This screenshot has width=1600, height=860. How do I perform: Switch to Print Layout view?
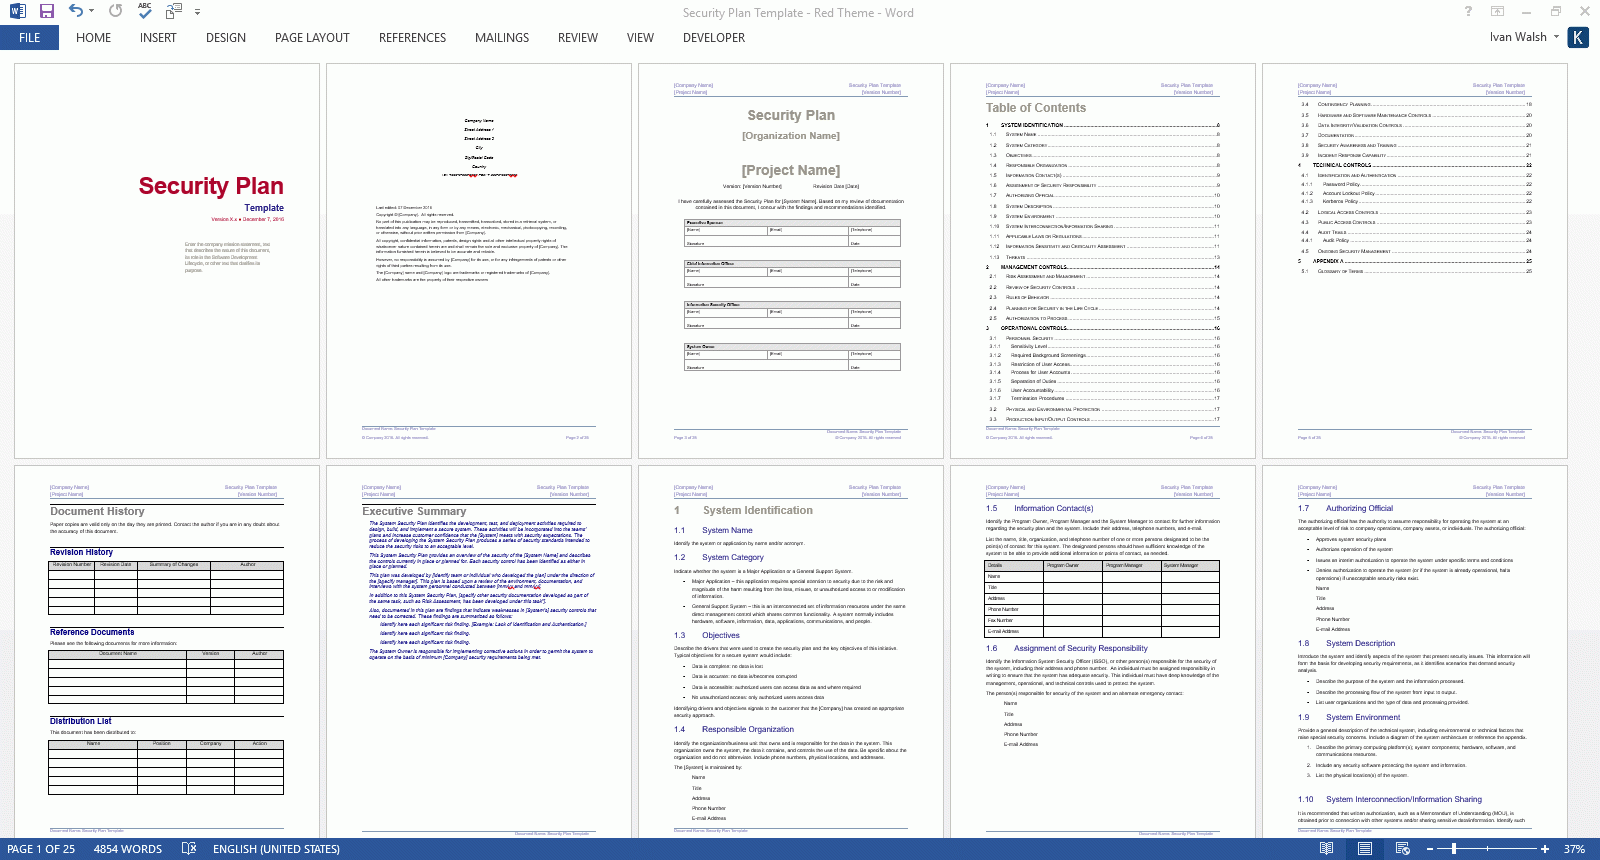(x=1364, y=849)
